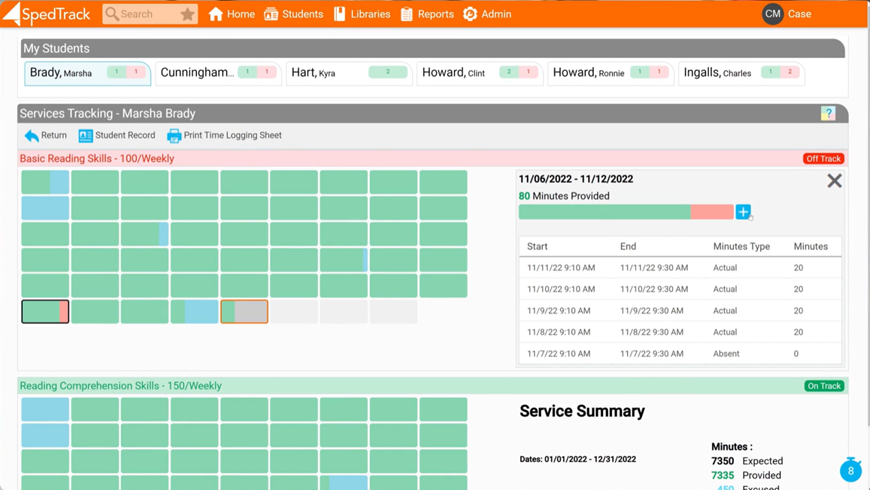
Task: Click the Off Track status badge
Action: (823, 159)
